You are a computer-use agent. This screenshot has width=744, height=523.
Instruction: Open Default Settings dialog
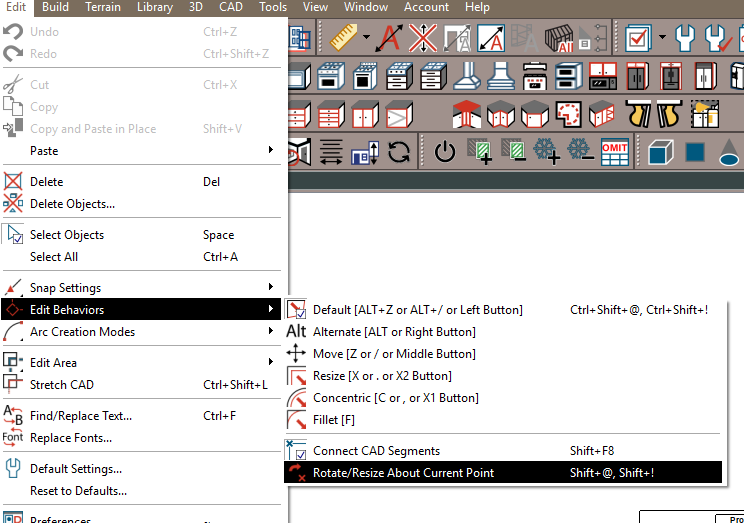click(x=76, y=469)
